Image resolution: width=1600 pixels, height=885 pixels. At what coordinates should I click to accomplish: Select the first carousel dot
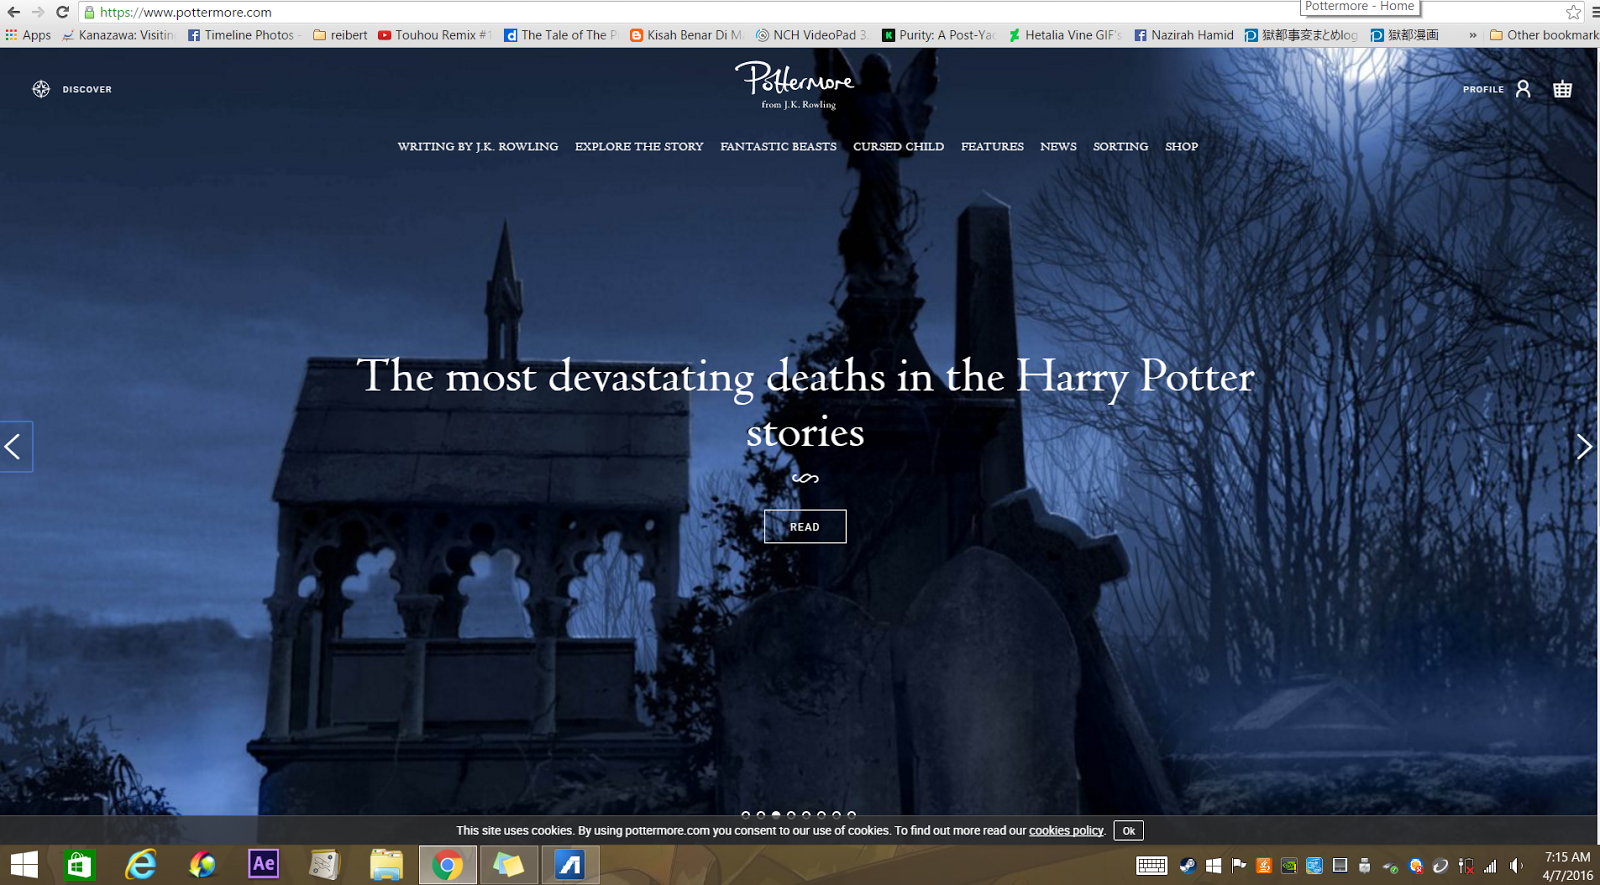[745, 815]
